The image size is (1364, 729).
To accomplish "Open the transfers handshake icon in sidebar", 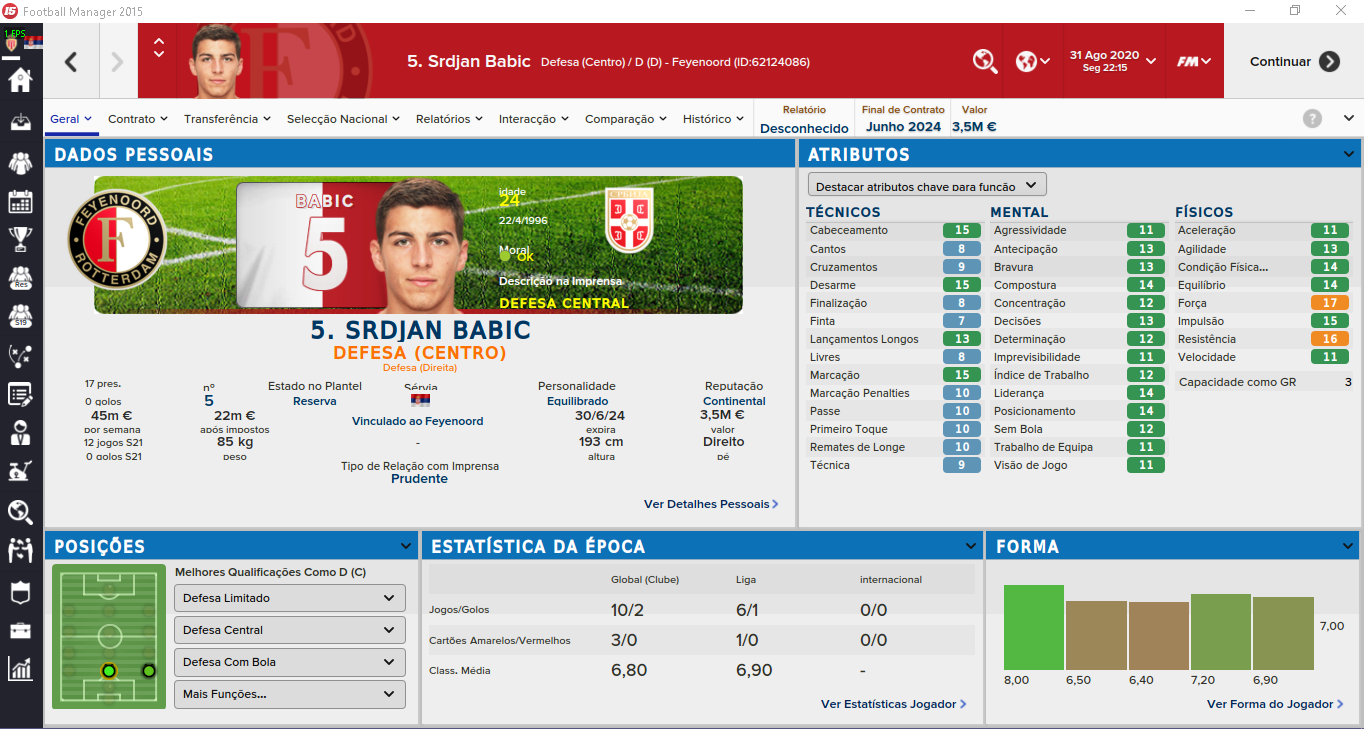I will (x=20, y=550).
